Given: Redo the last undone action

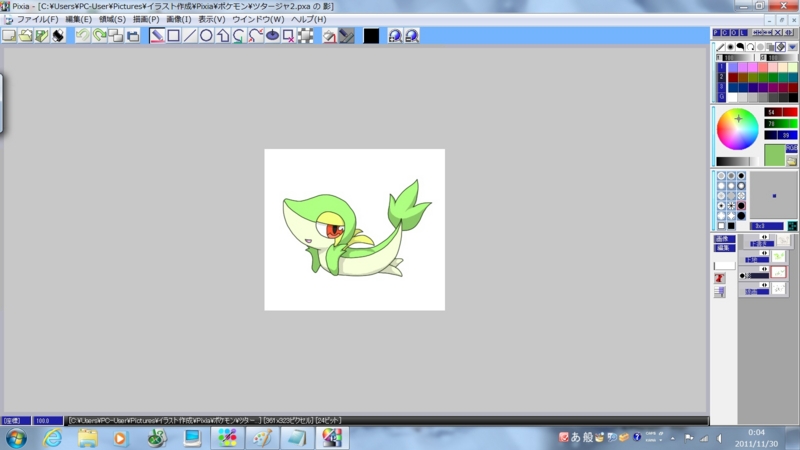Looking at the screenshot, I should [99, 36].
